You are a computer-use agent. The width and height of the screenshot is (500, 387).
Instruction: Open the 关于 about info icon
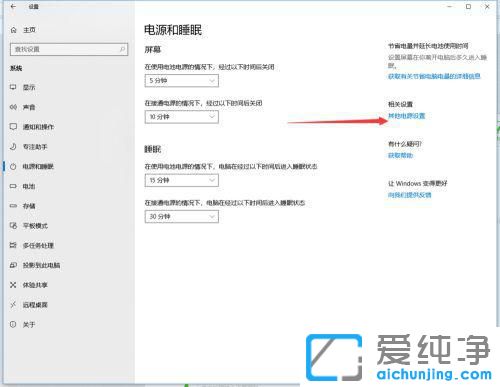(x=13, y=324)
